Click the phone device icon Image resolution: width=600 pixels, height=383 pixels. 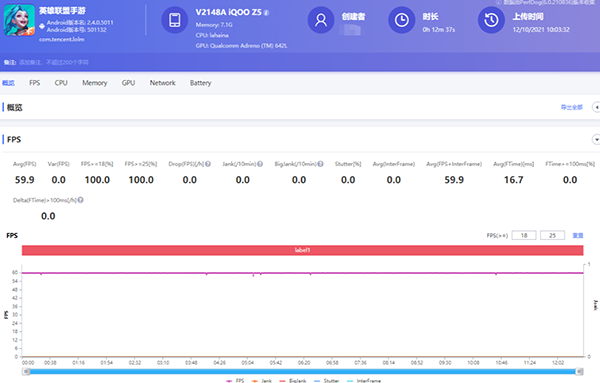(x=175, y=20)
